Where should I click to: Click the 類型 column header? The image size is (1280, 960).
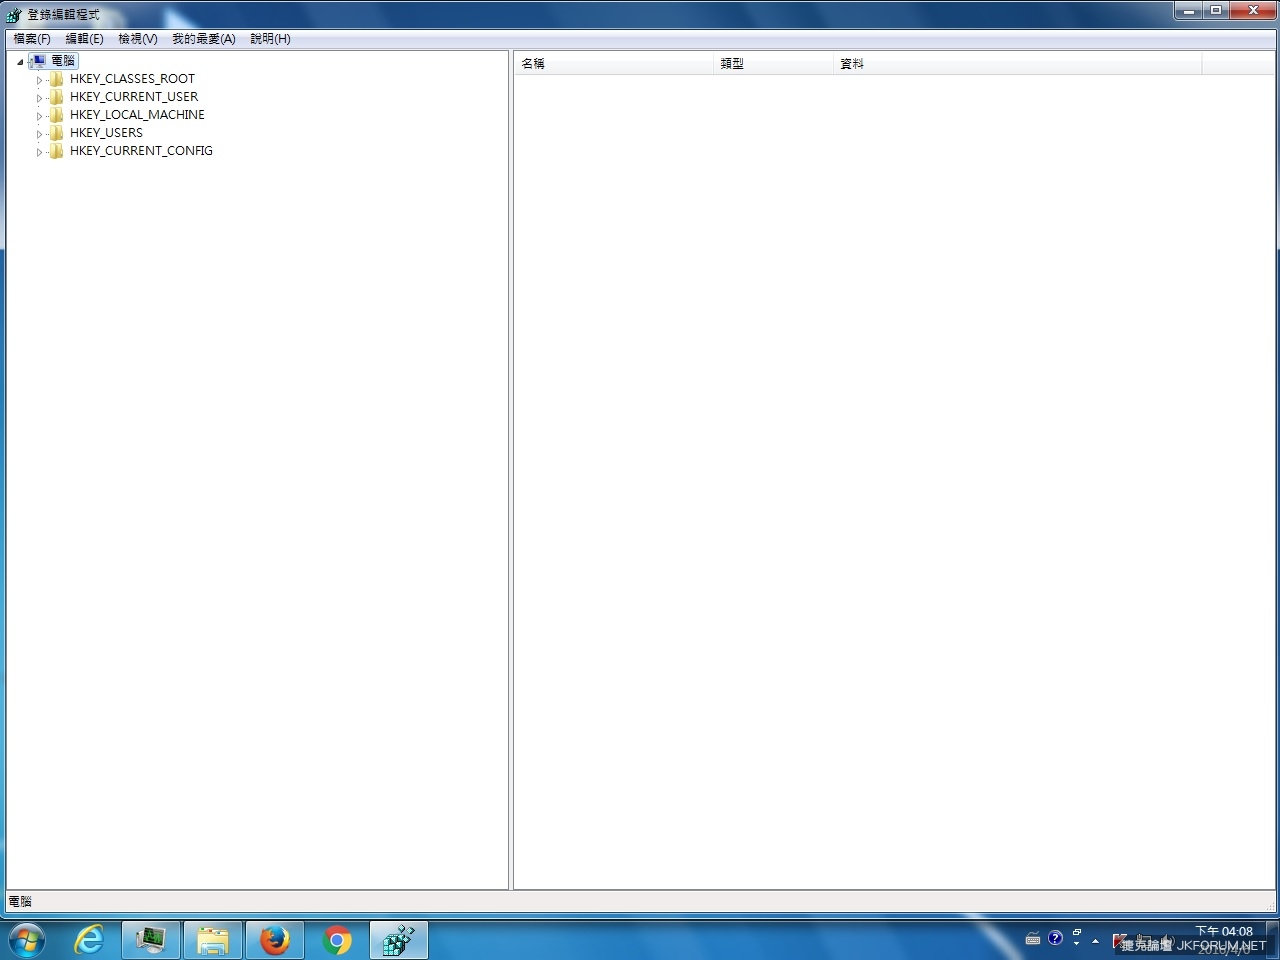point(773,64)
